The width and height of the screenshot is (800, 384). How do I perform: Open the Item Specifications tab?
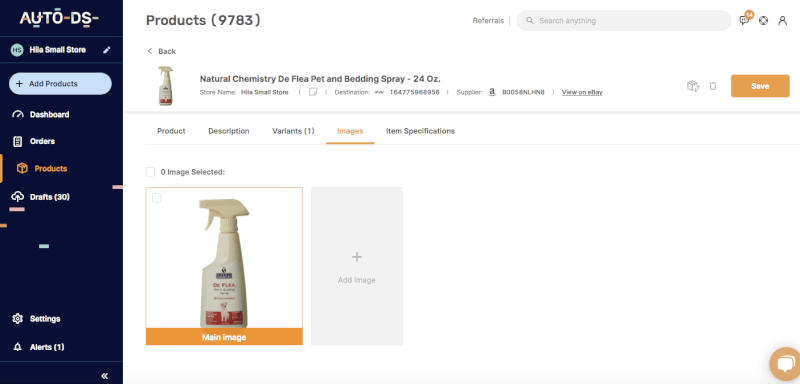pos(420,131)
